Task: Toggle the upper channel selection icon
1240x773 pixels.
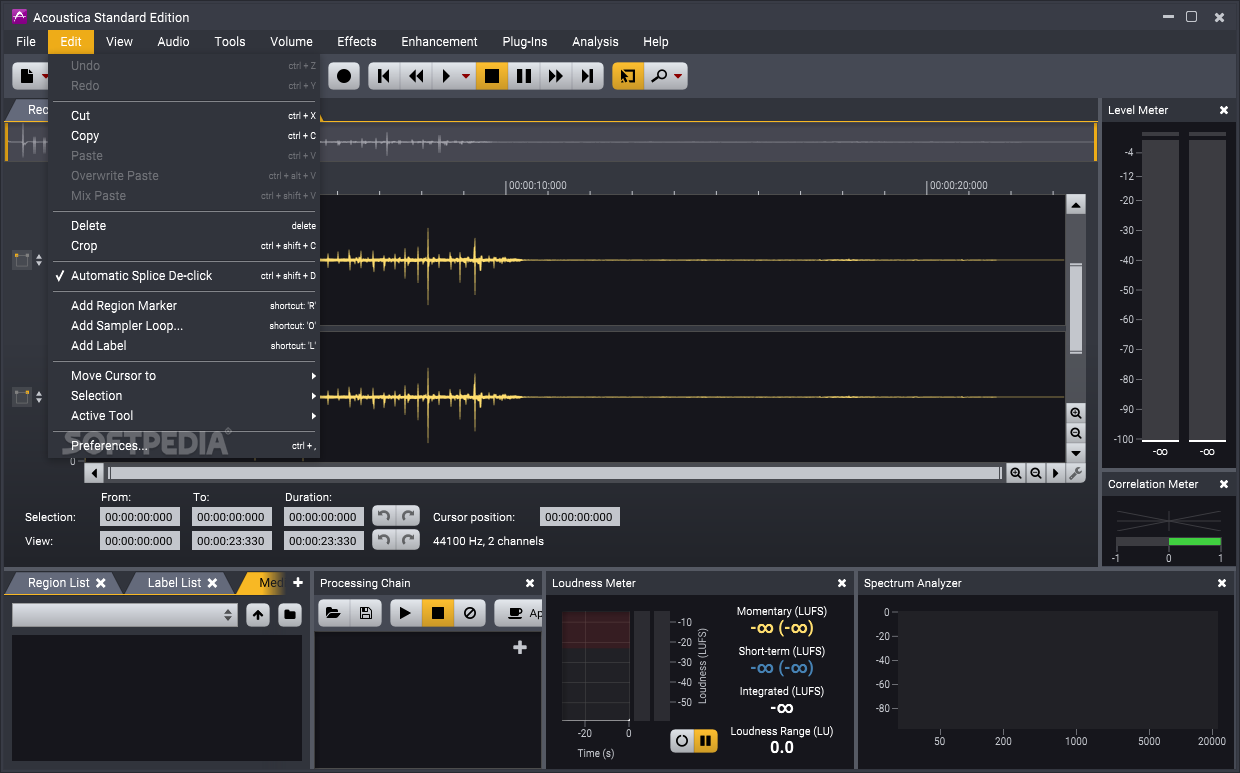Action: [x=22, y=260]
